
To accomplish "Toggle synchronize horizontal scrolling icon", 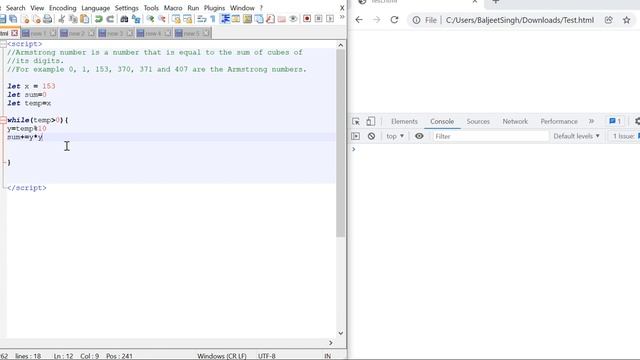I will coord(187,19).
